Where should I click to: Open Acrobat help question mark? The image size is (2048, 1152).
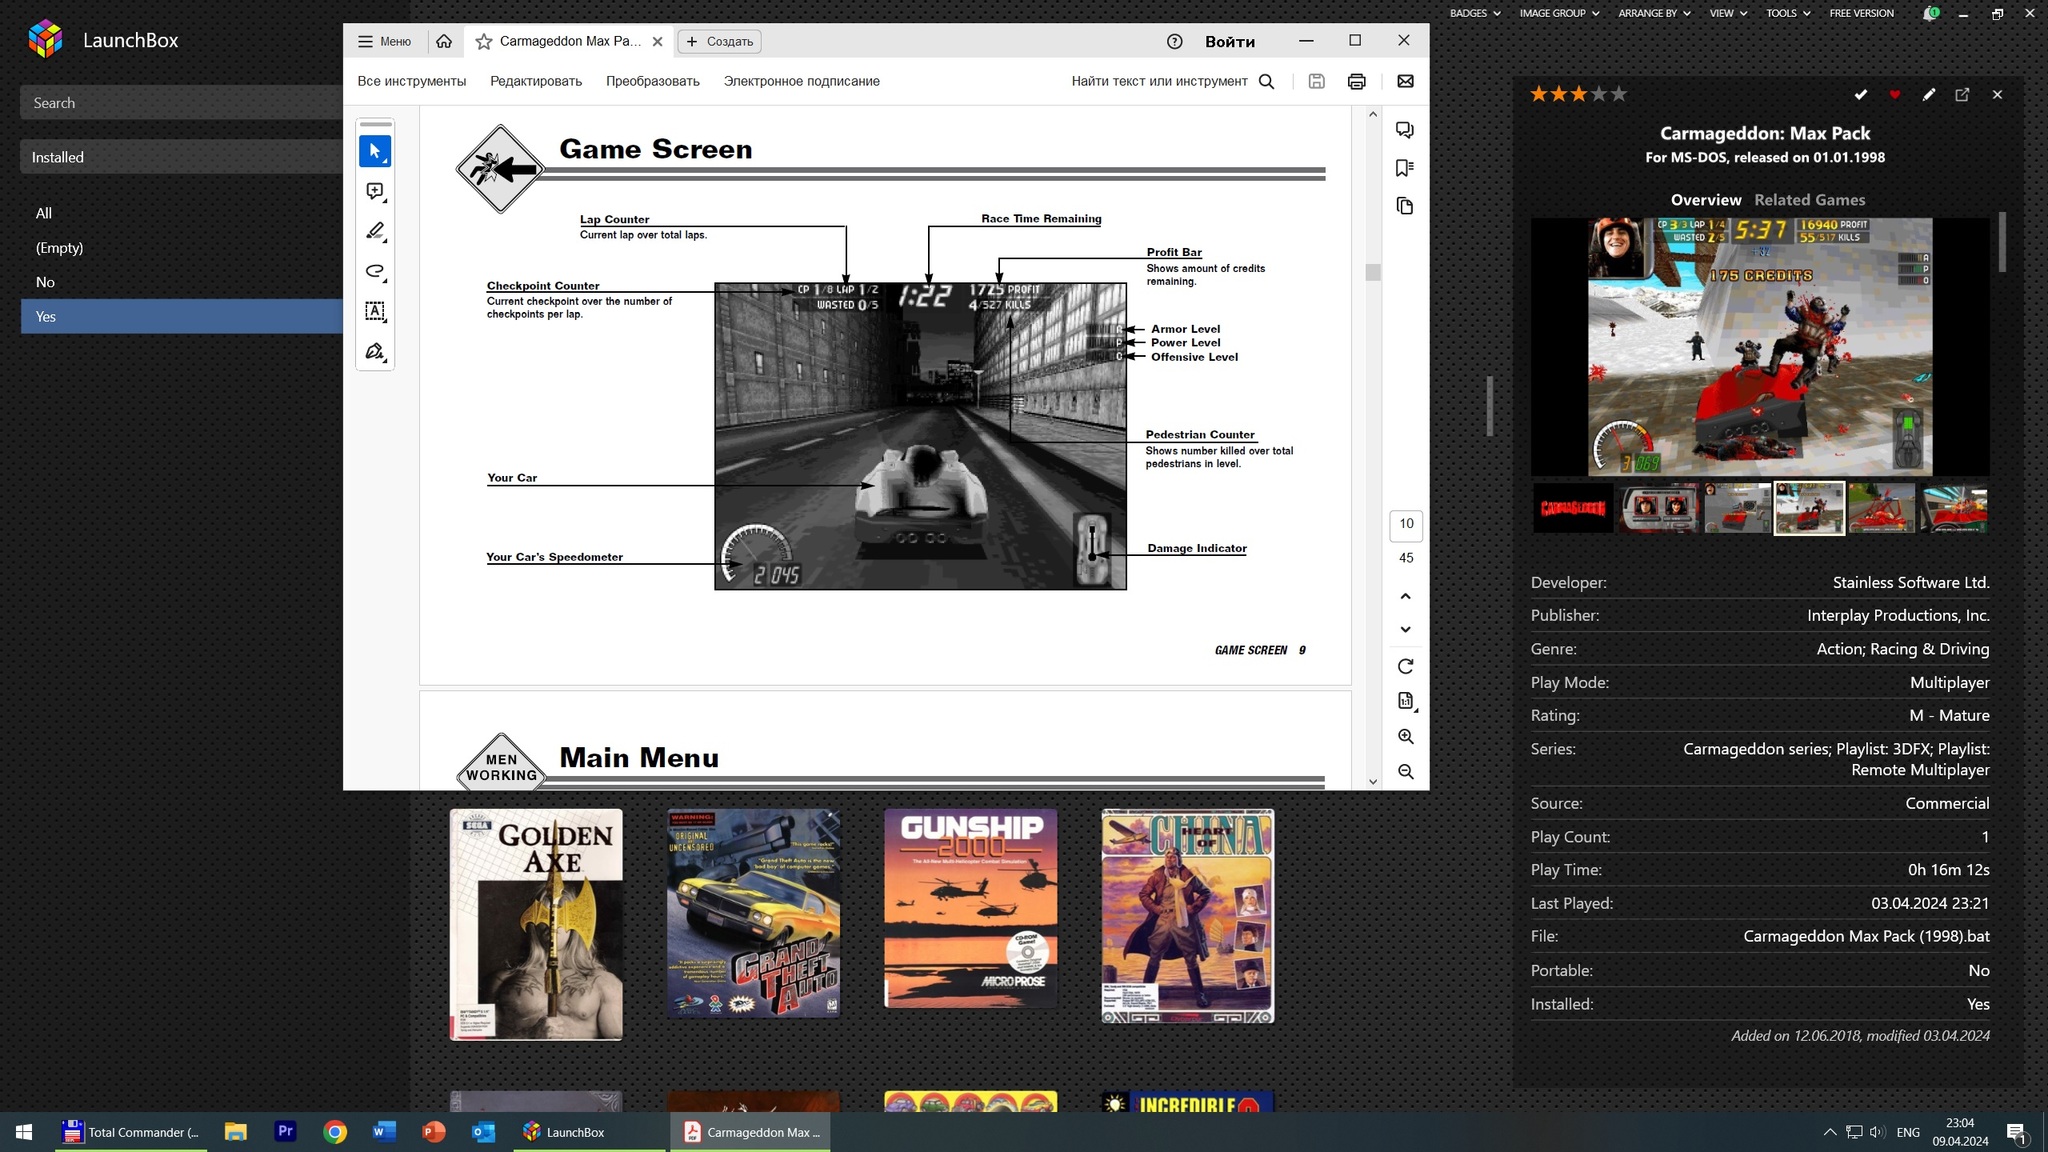click(1174, 41)
